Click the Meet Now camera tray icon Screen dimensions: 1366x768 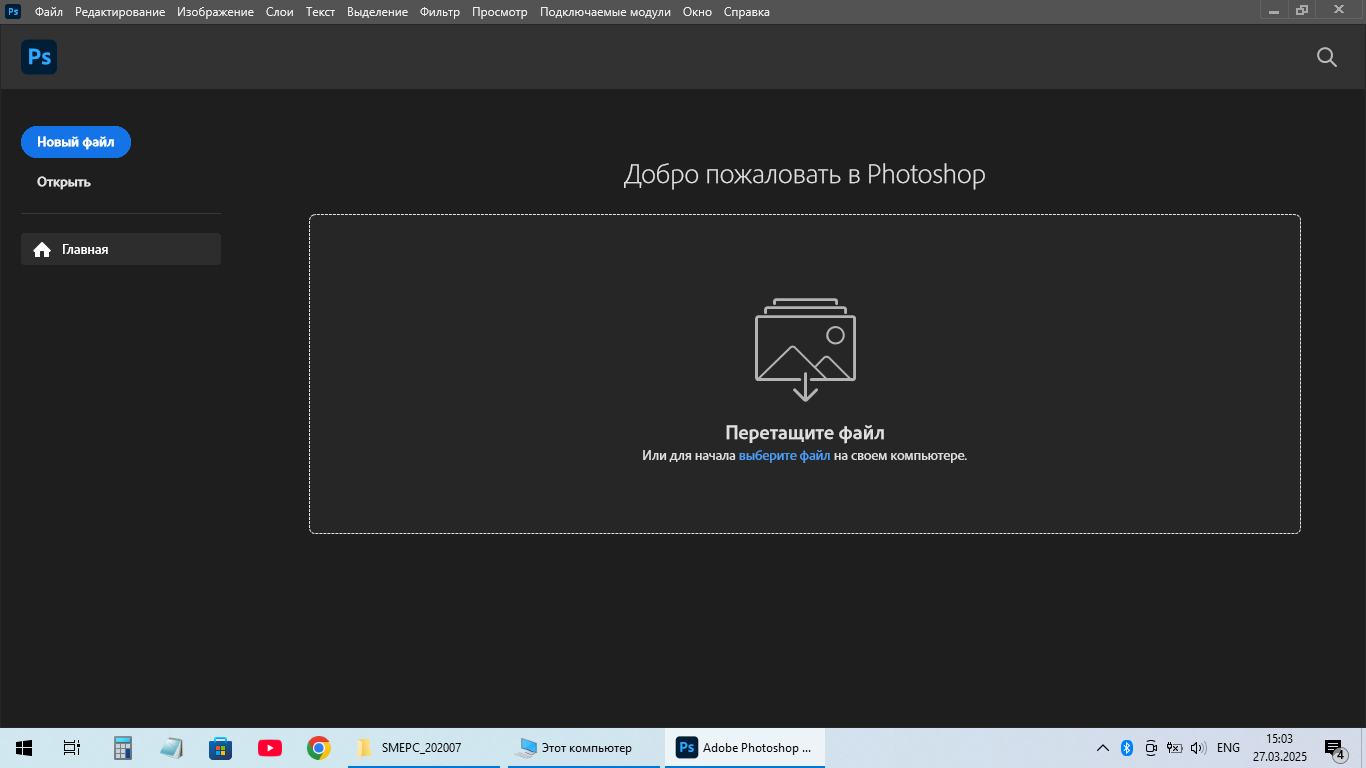coord(1151,748)
